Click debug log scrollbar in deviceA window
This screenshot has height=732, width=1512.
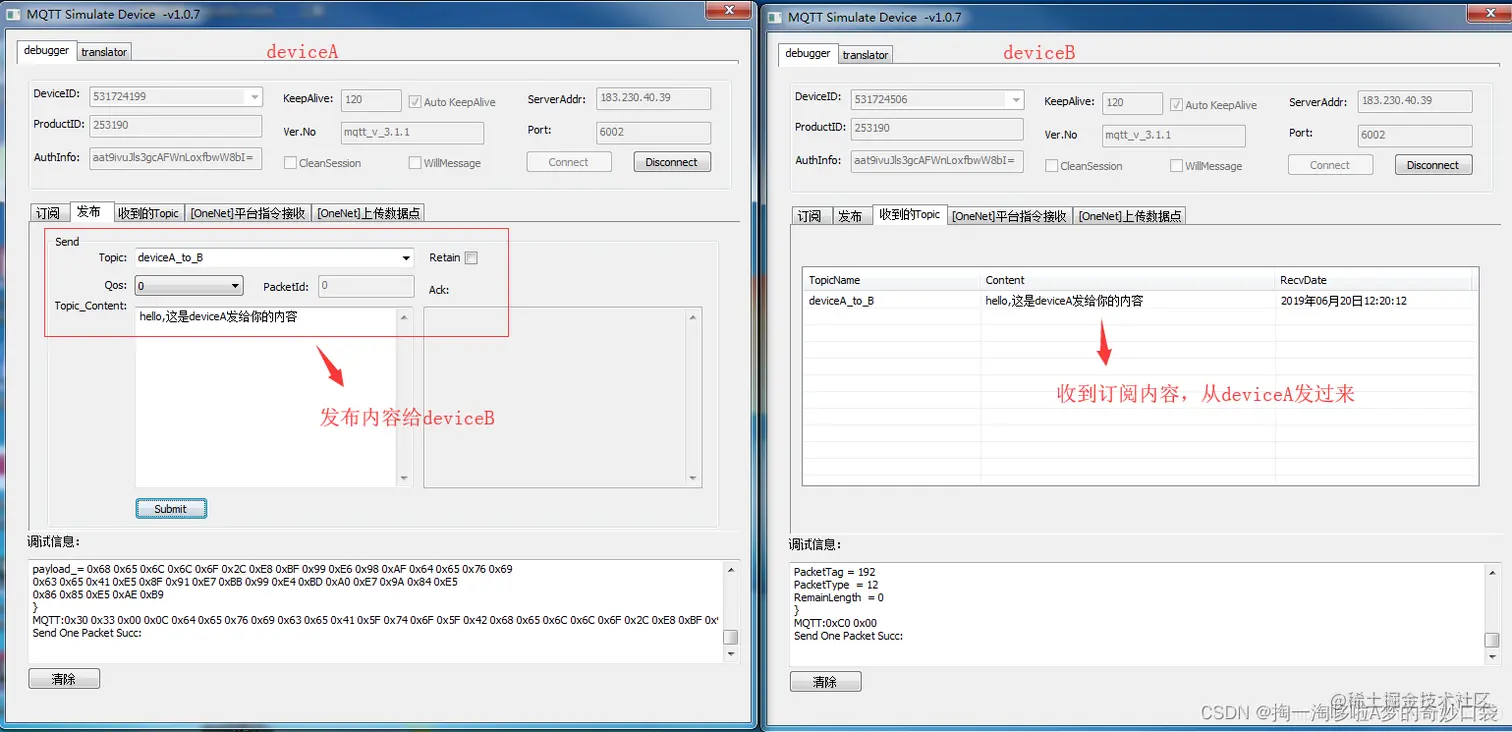pos(731,611)
